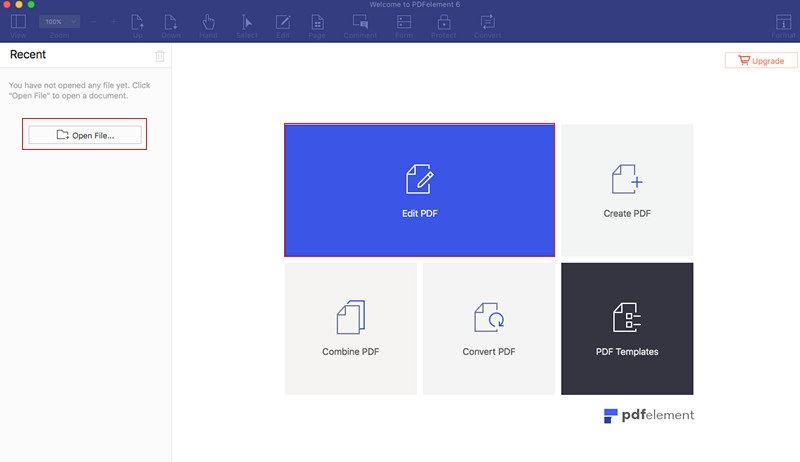Screen dimensions: 800x462
Task: Click the Upgrade button
Action: point(761,60)
